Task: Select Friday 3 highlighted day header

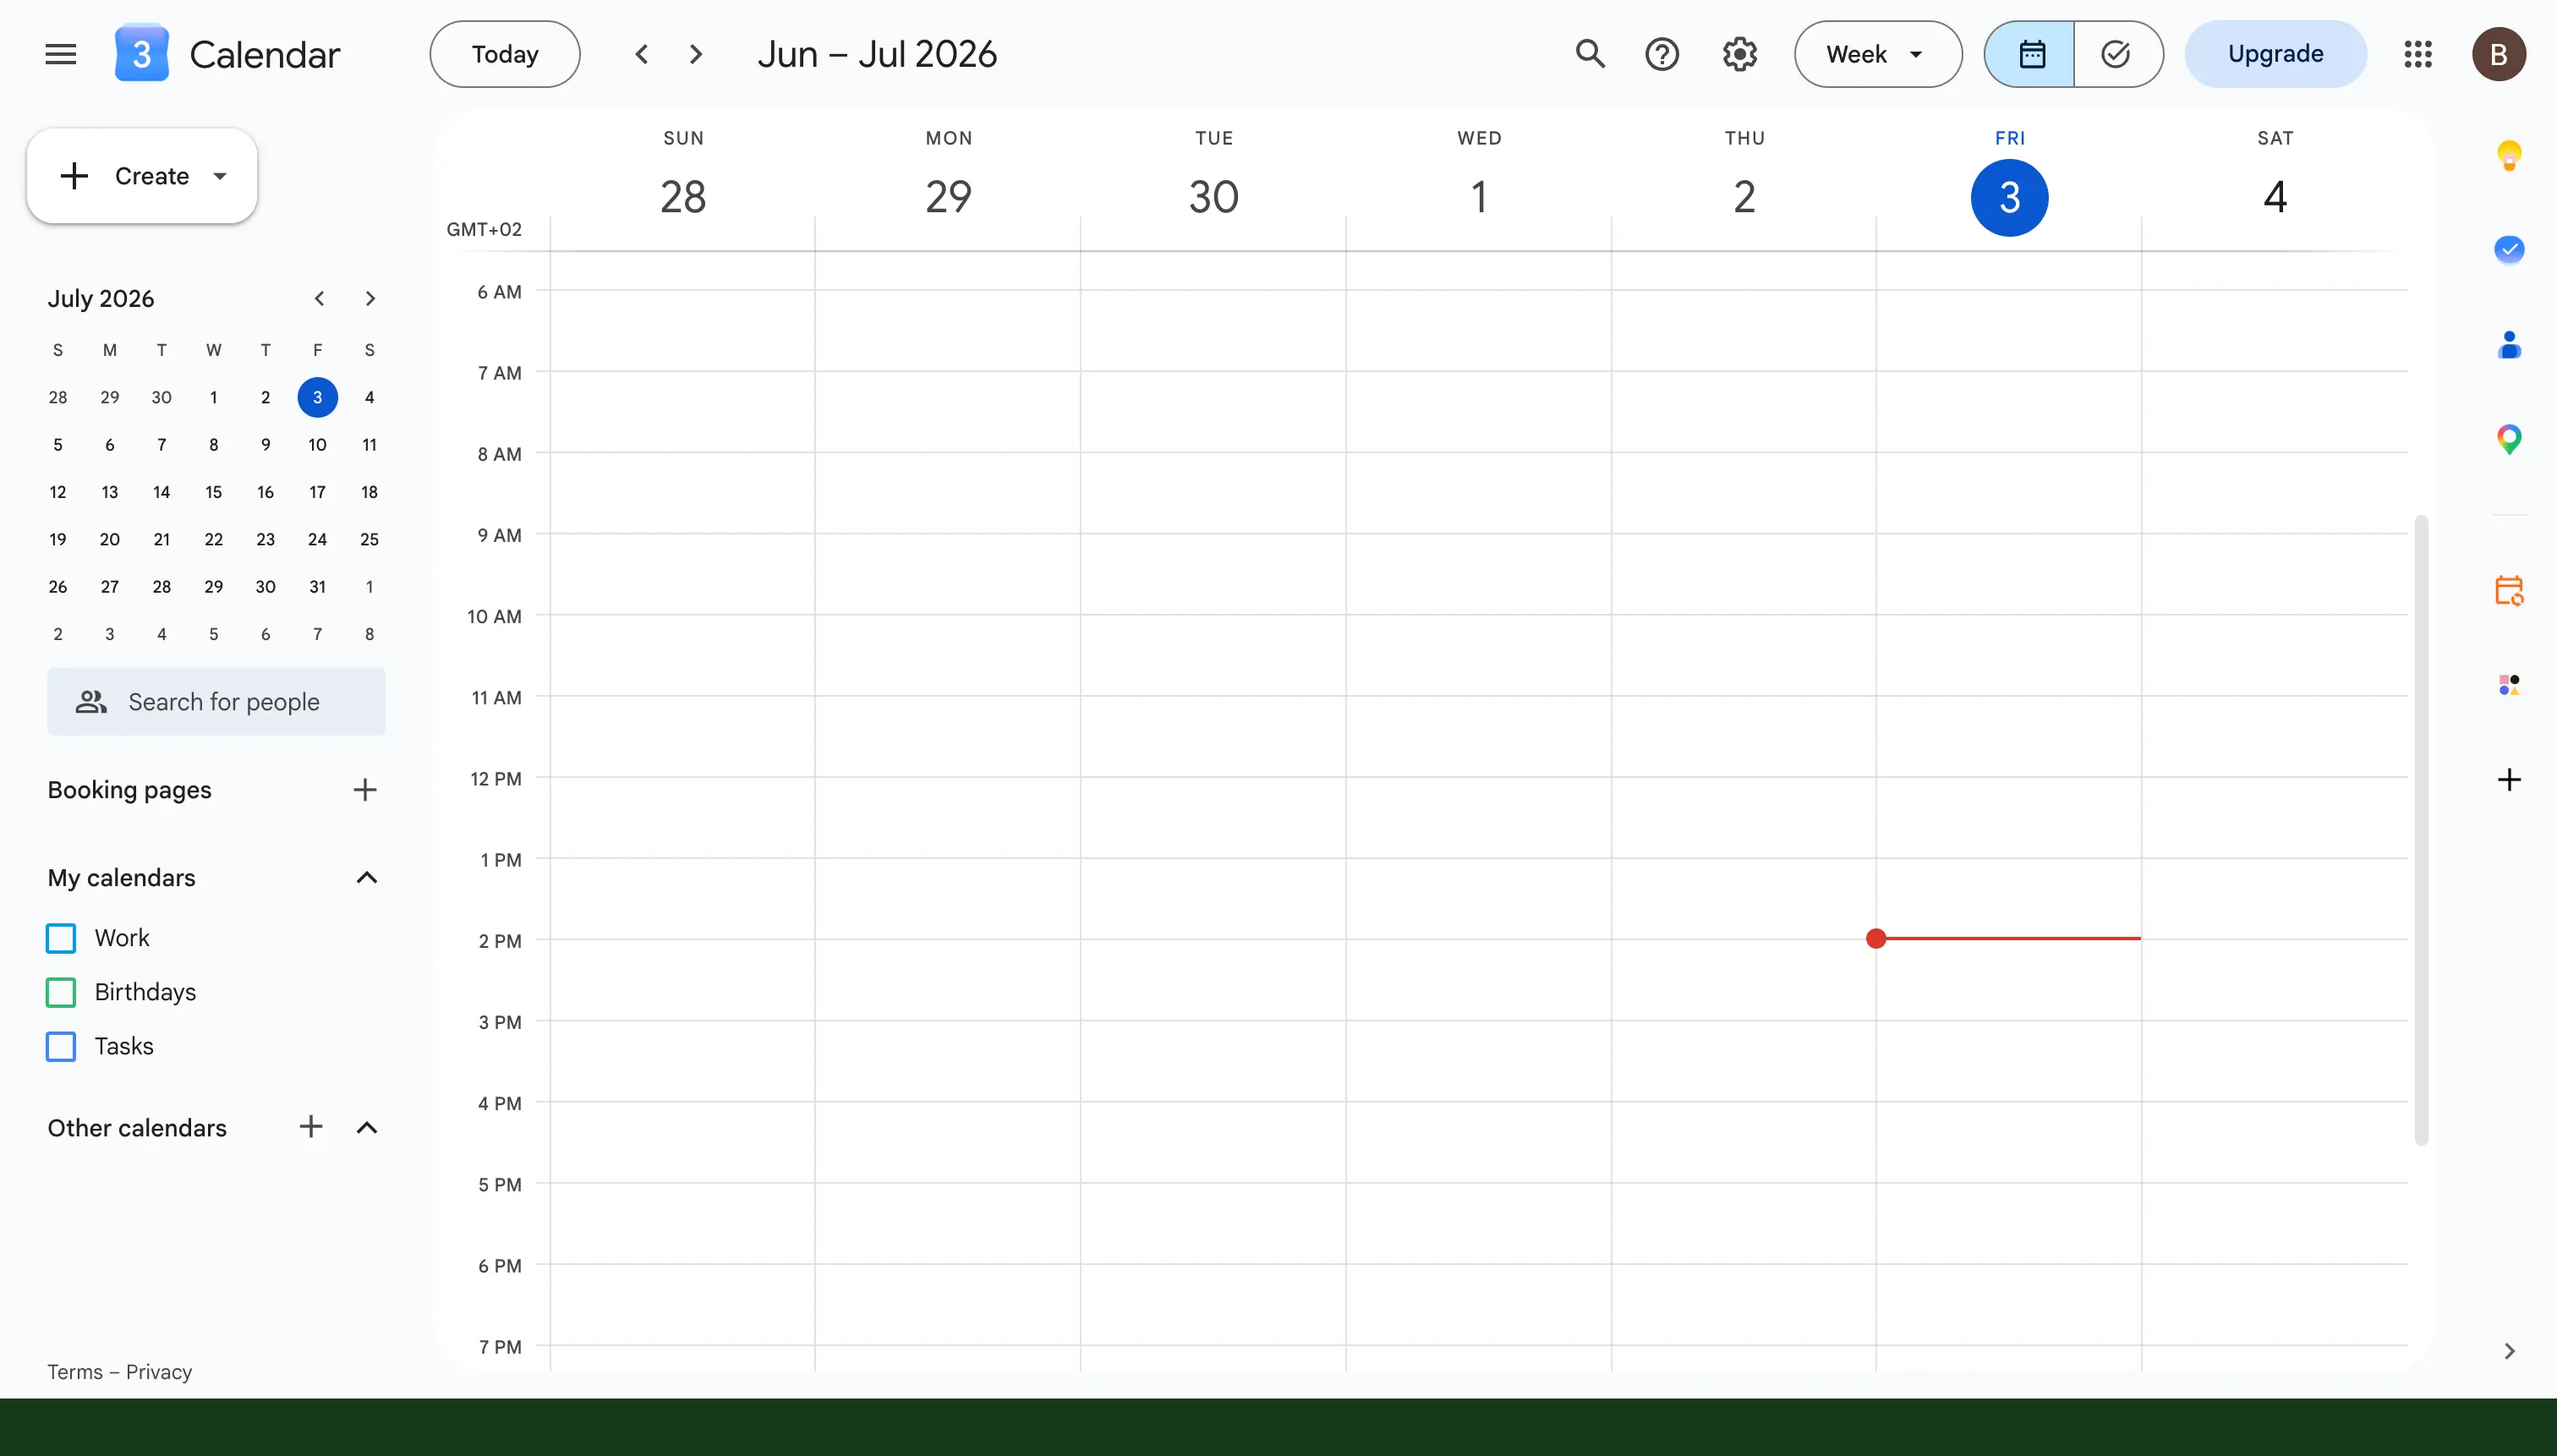Action: [2009, 197]
